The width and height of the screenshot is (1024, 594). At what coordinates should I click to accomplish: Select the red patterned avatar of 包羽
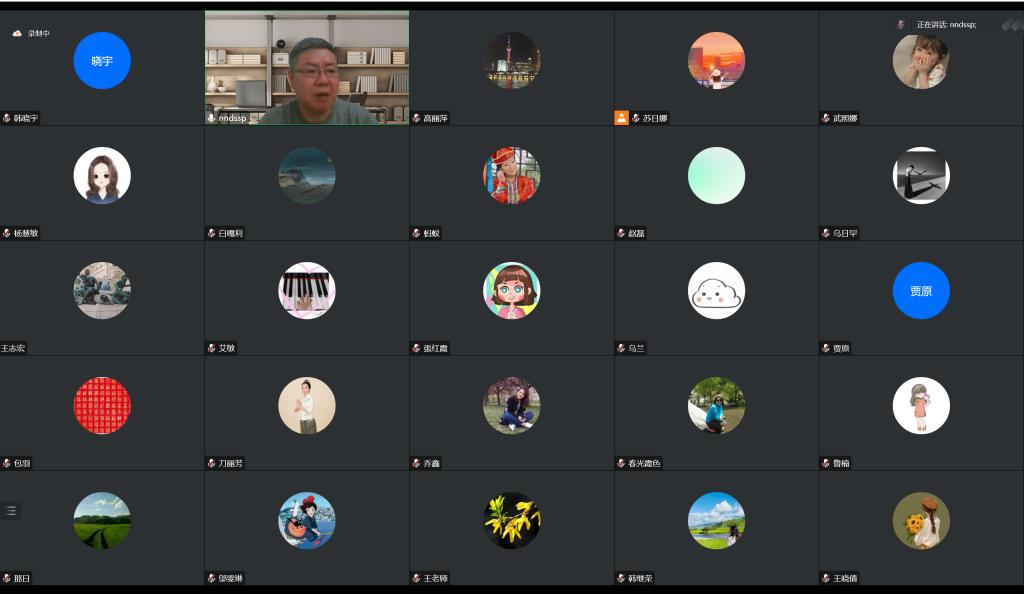[102, 406]
